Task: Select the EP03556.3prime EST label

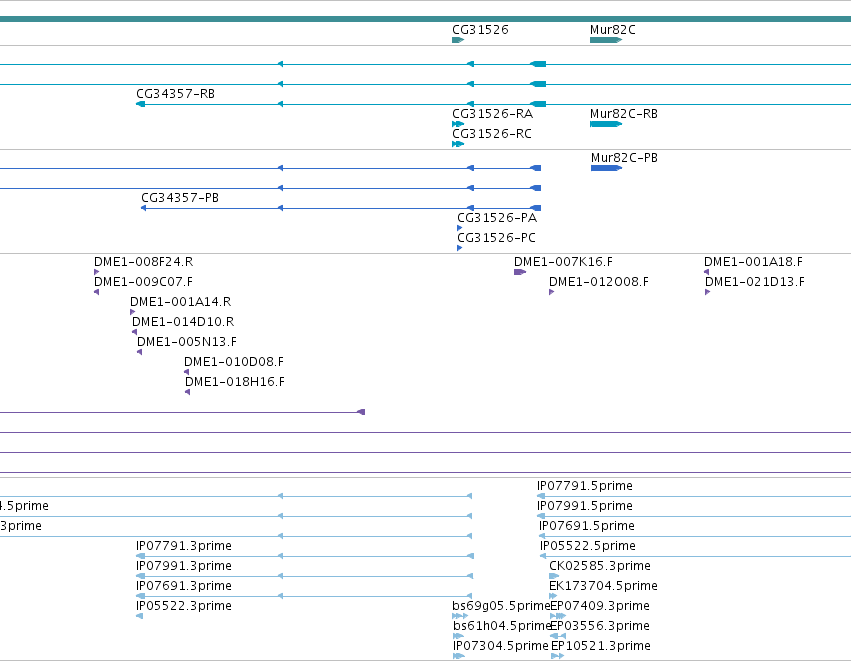Action: pyautogui.click(x=600, y=627)
